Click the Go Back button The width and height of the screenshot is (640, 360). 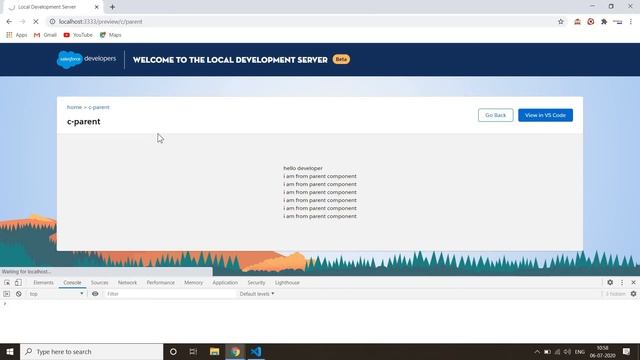(496, 115)
